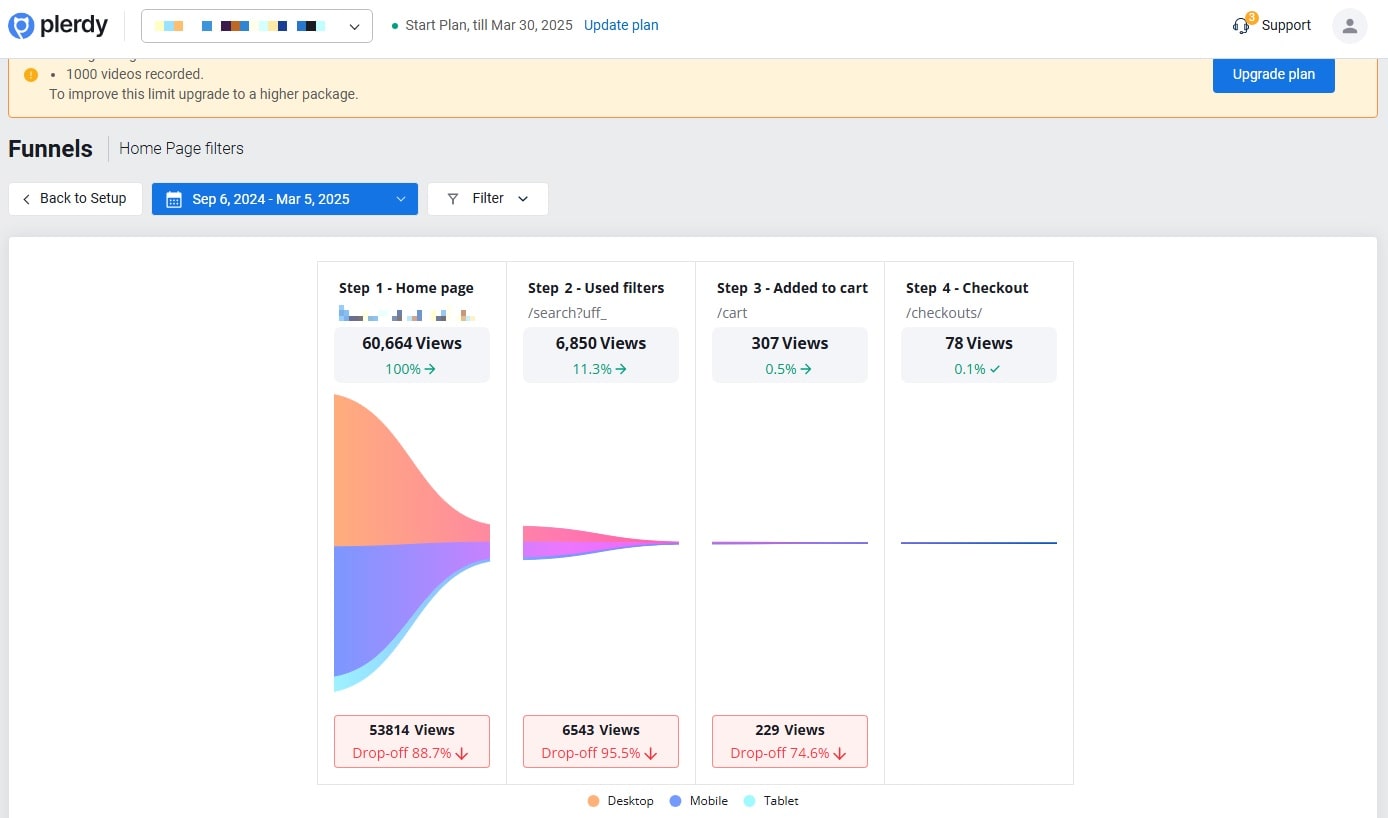Viewport: 1388px width, 818px height.
Task: Select the Home Page filters funnel
Action: (x=181, y=148)
